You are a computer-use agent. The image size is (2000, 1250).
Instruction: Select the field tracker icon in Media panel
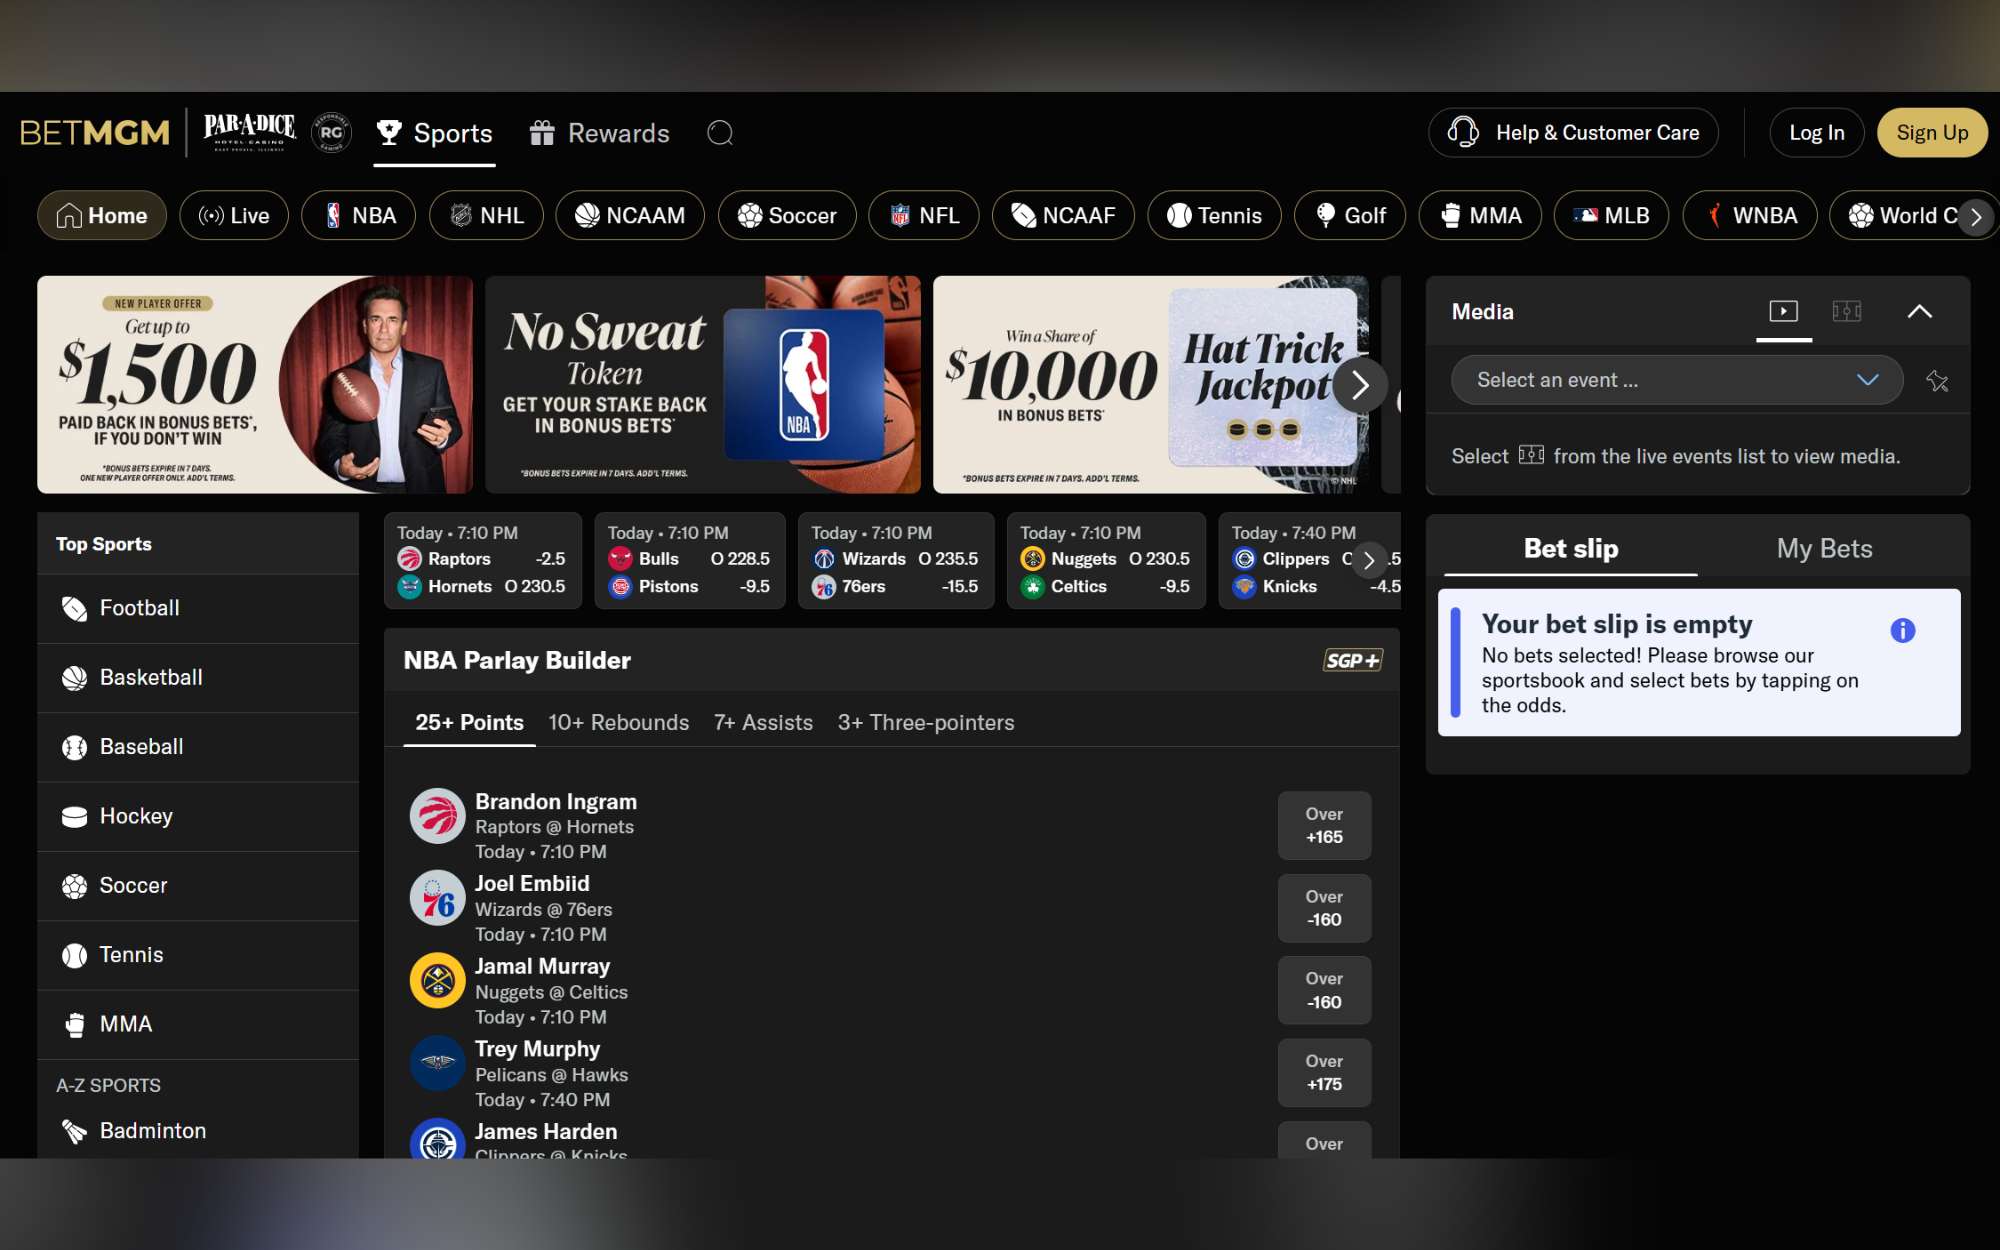click(1849, 311)
